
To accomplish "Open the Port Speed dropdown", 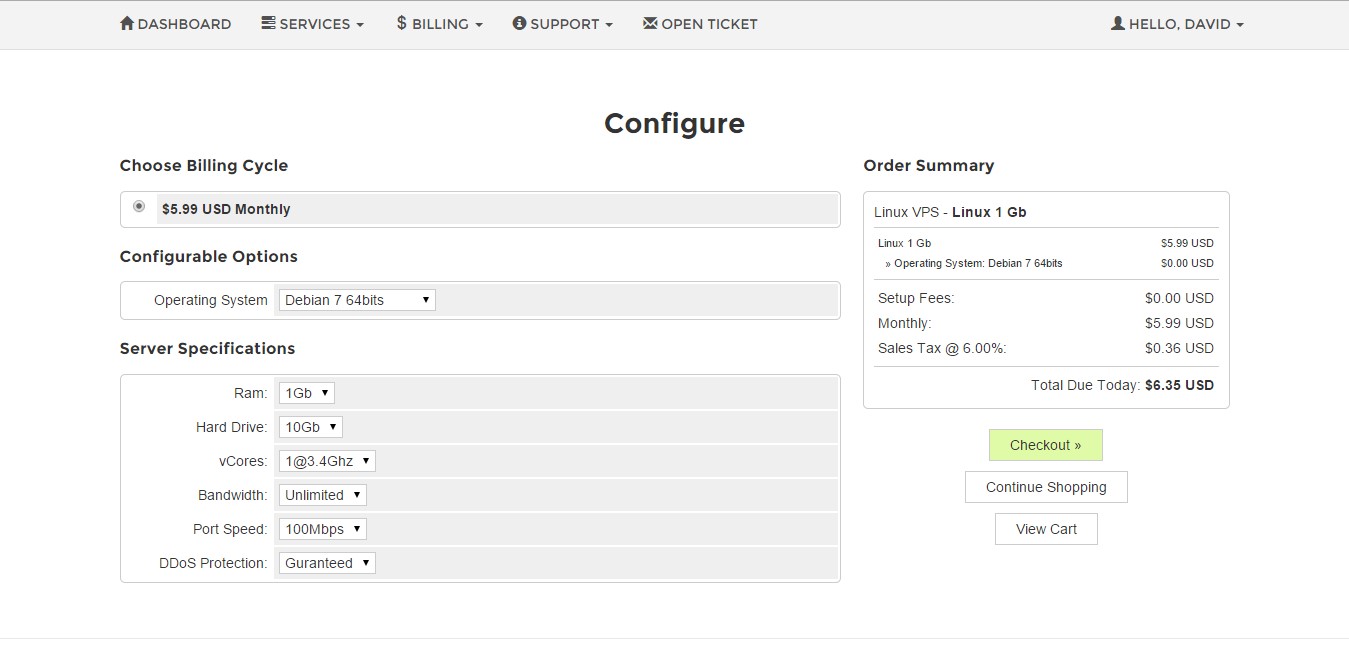I will coord(323,530).
